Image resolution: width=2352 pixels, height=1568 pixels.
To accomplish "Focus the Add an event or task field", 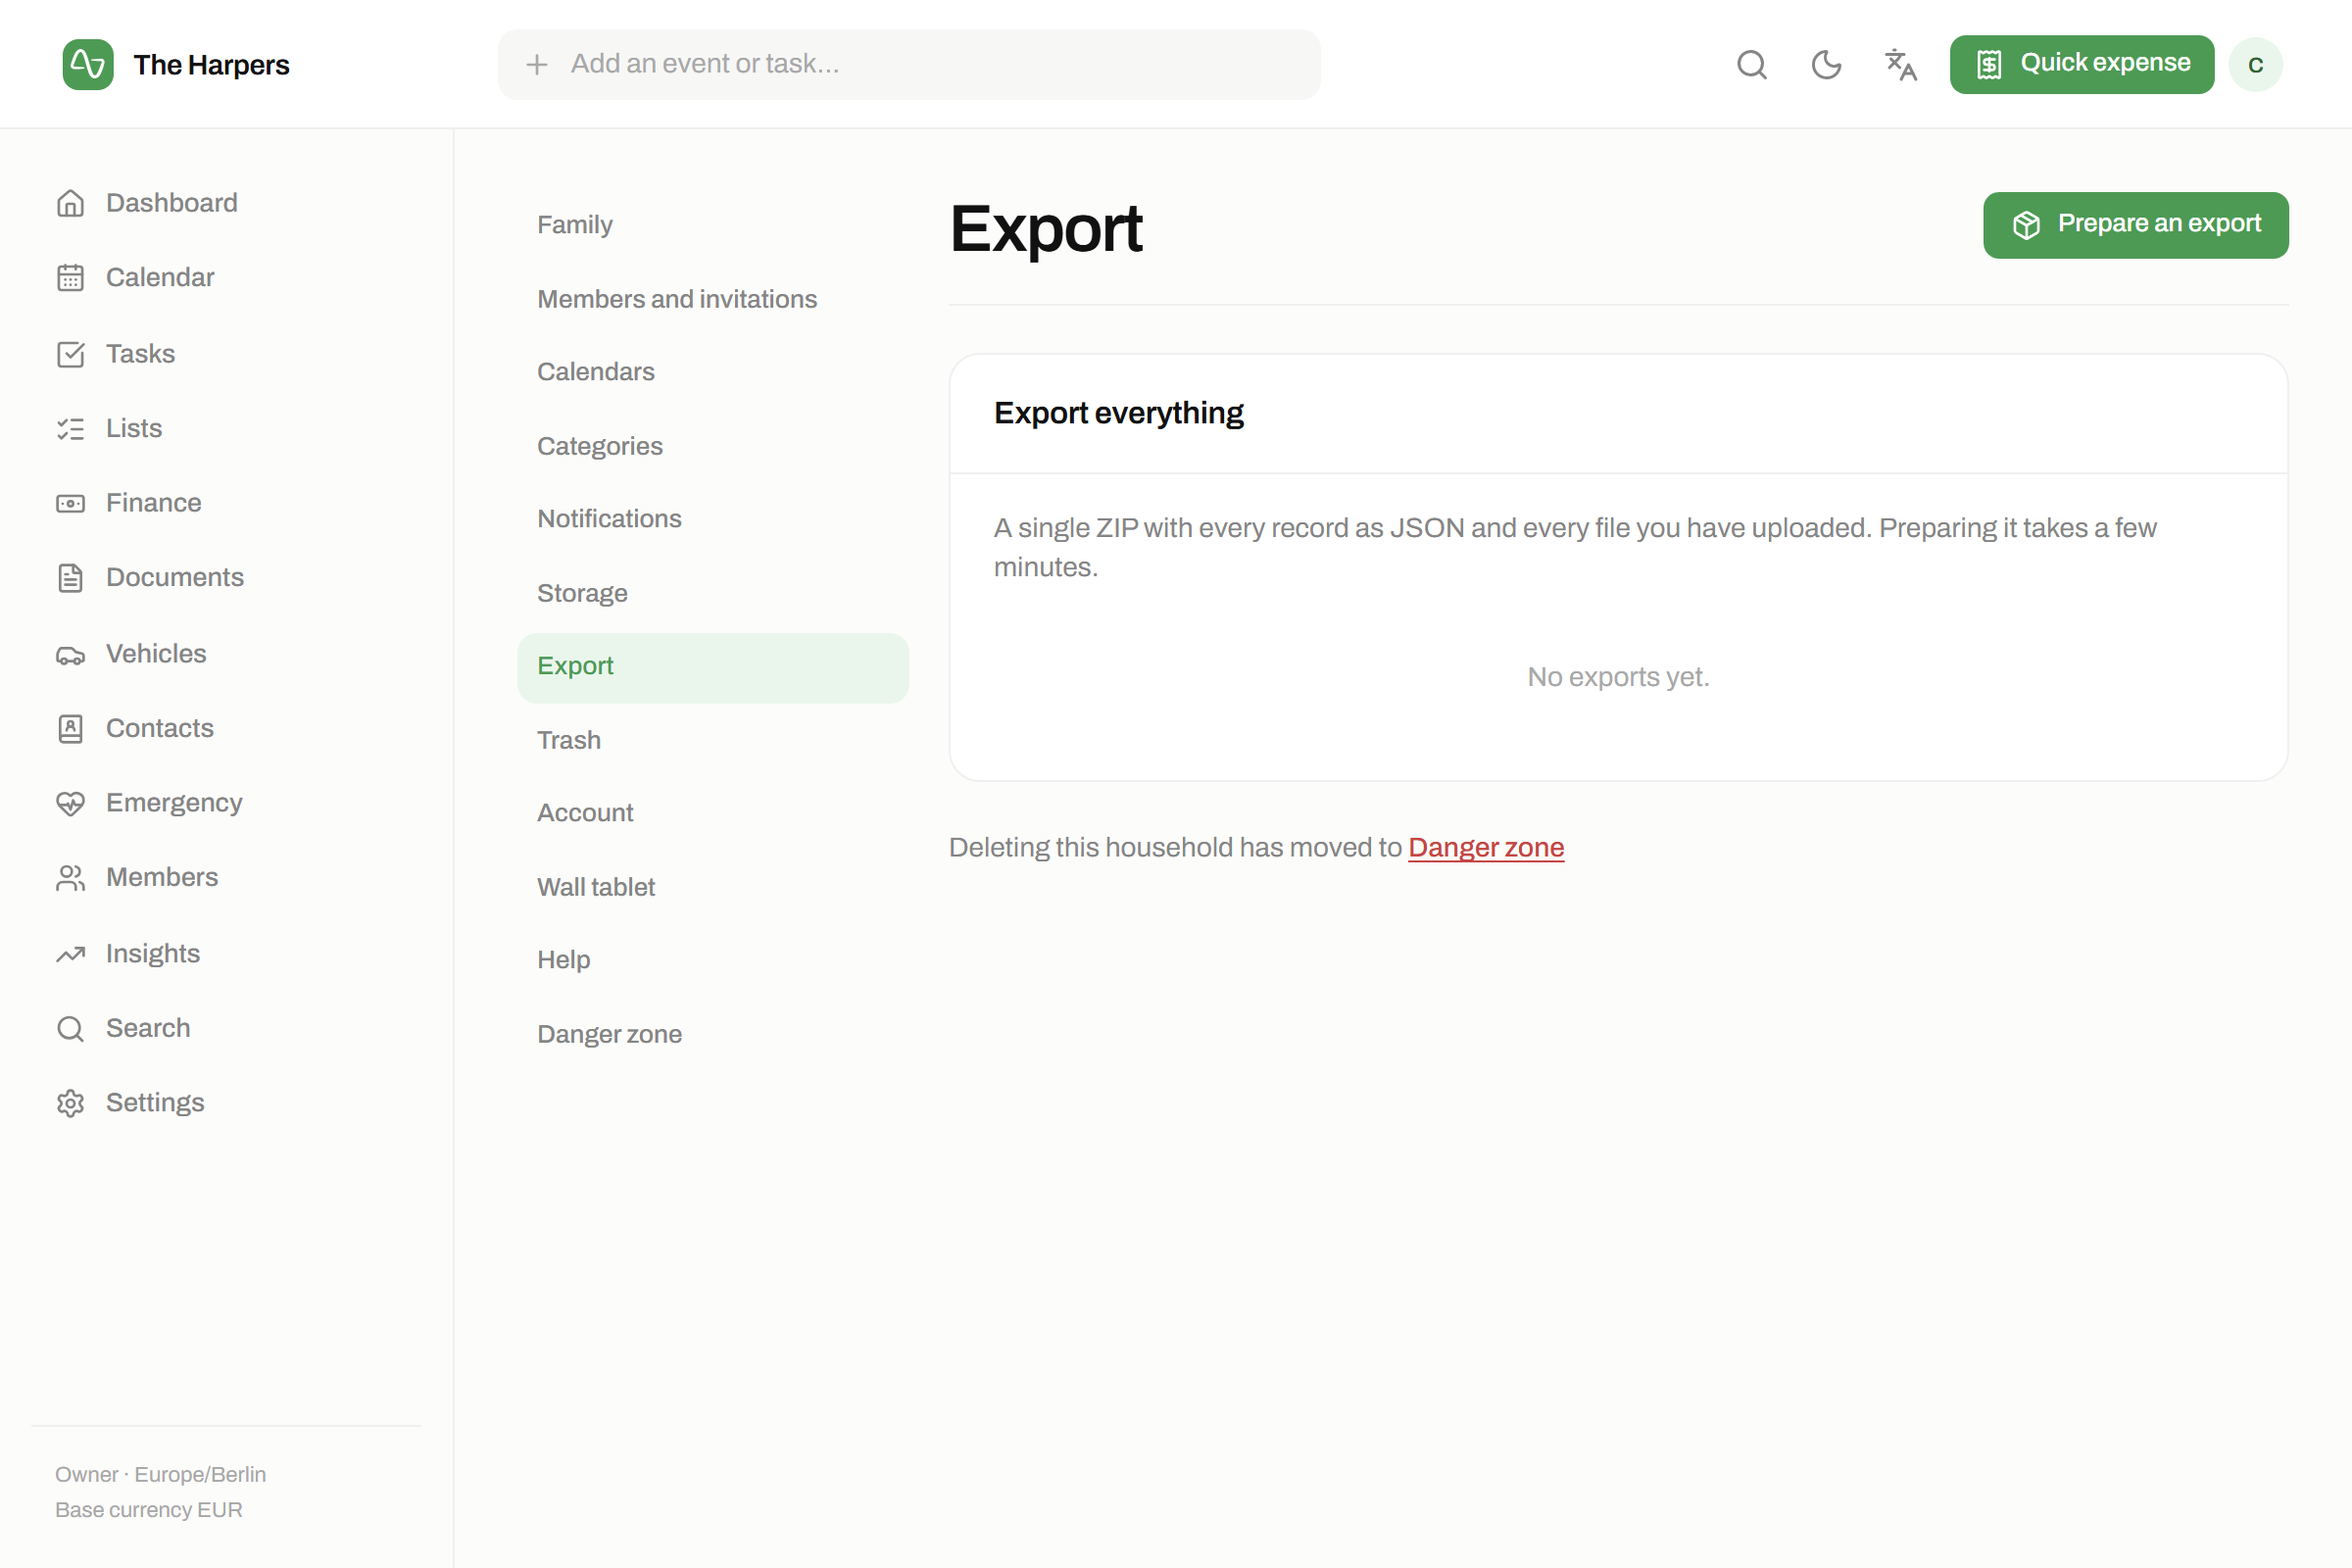I will pyautogui.click(x=909, y=65).
